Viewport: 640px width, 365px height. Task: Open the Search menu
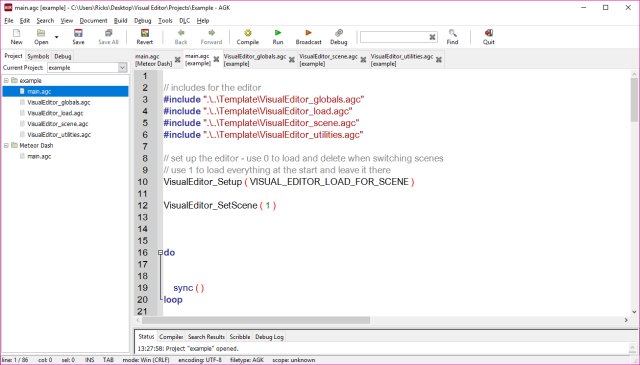coord(45,20)
